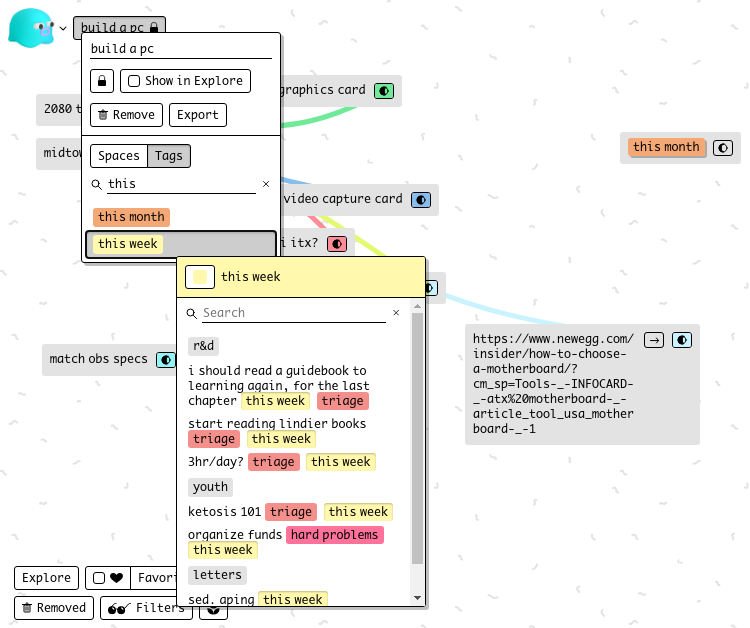Click the Kinopio blob logo

pyautogui.click(x=30, y=28)
